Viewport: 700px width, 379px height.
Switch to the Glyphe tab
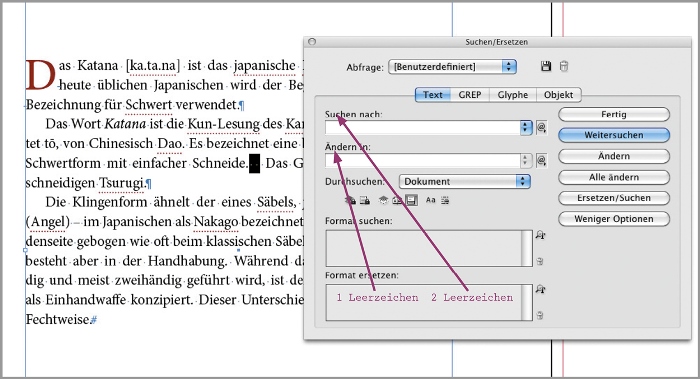(x=512, y=95)
